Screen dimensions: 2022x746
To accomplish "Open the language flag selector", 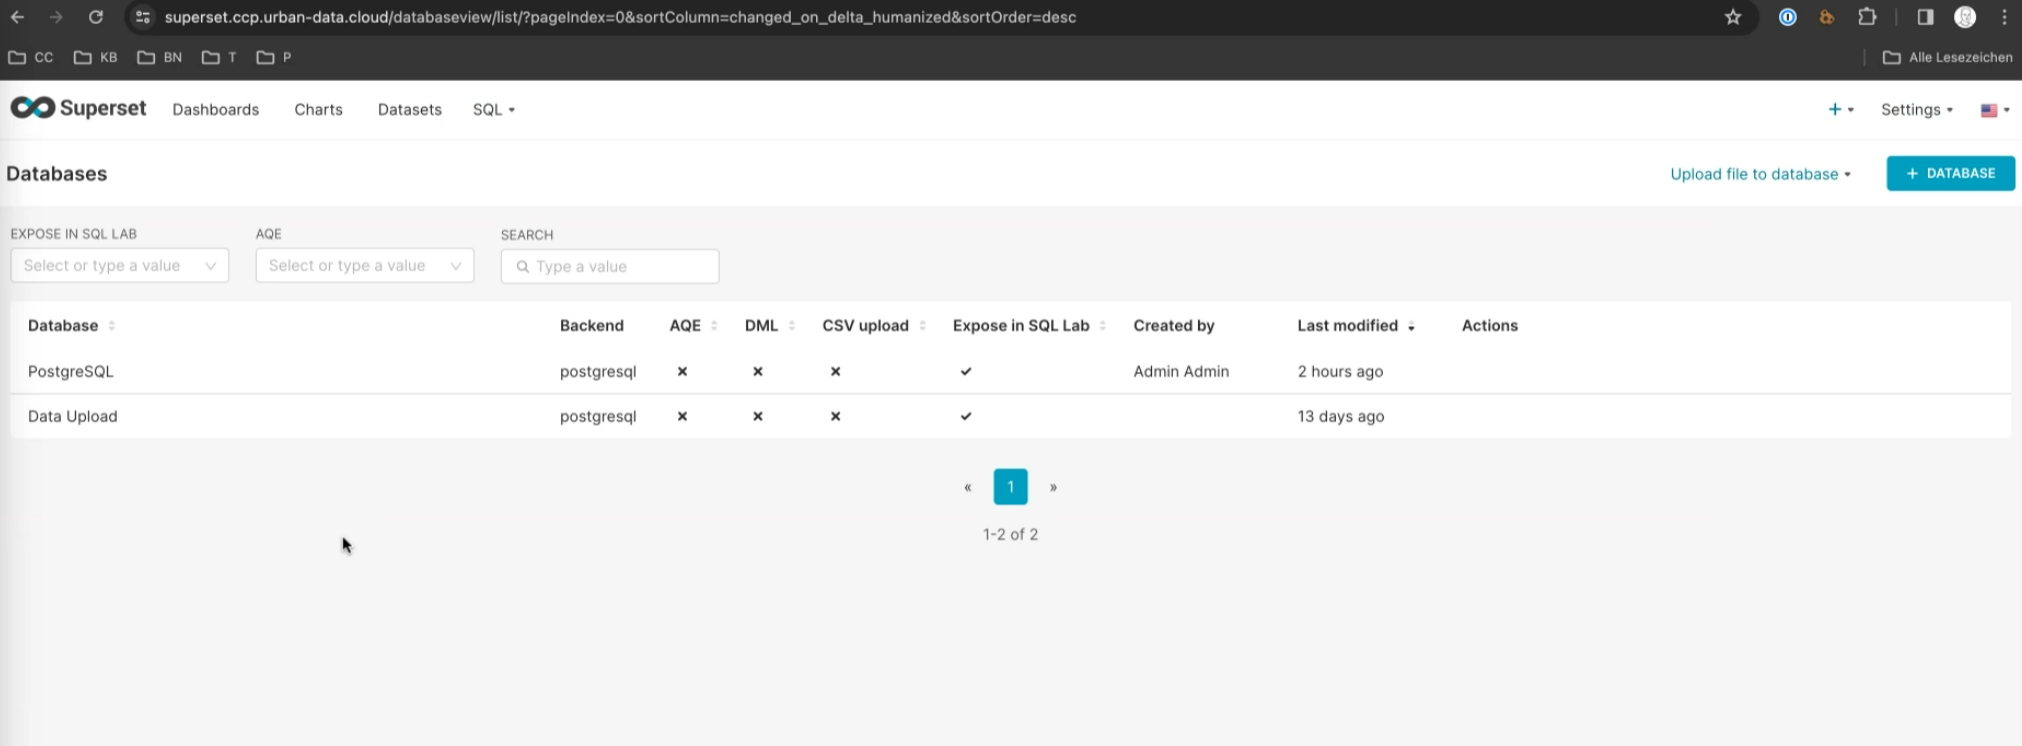I will [x=1994, y=110].
